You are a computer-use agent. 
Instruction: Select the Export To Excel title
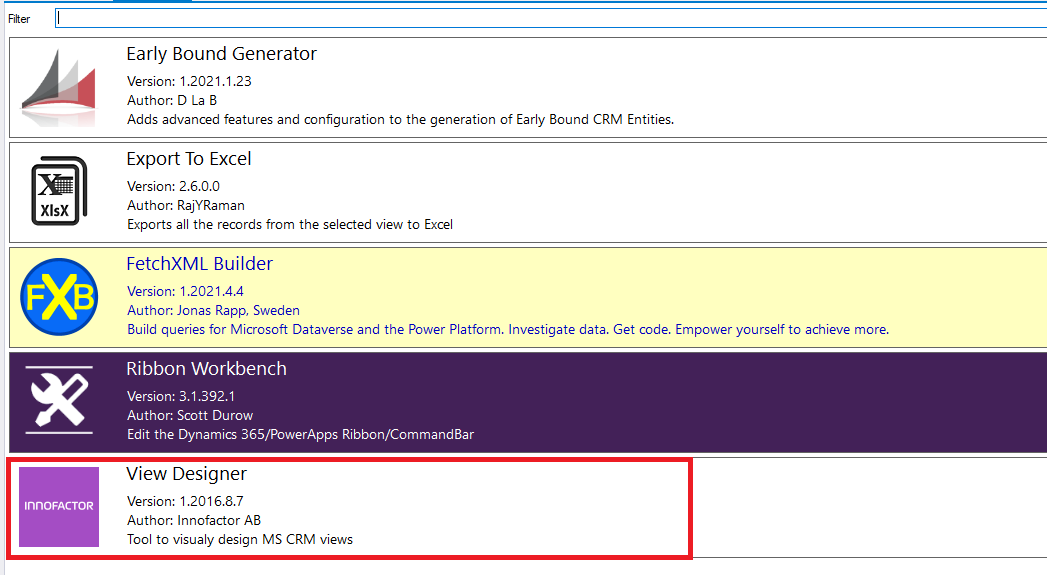pos(189,159)
